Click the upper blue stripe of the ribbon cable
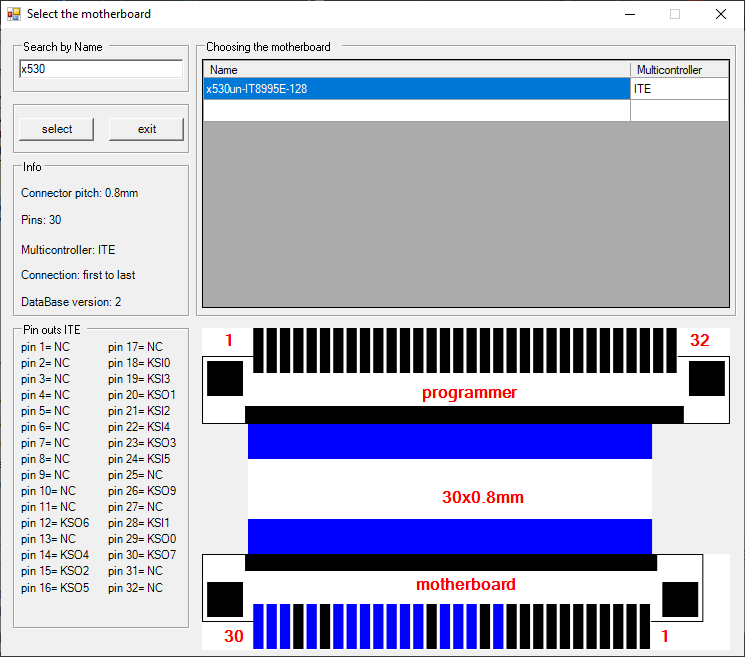745x657 pixels. [x=449, y=441]
